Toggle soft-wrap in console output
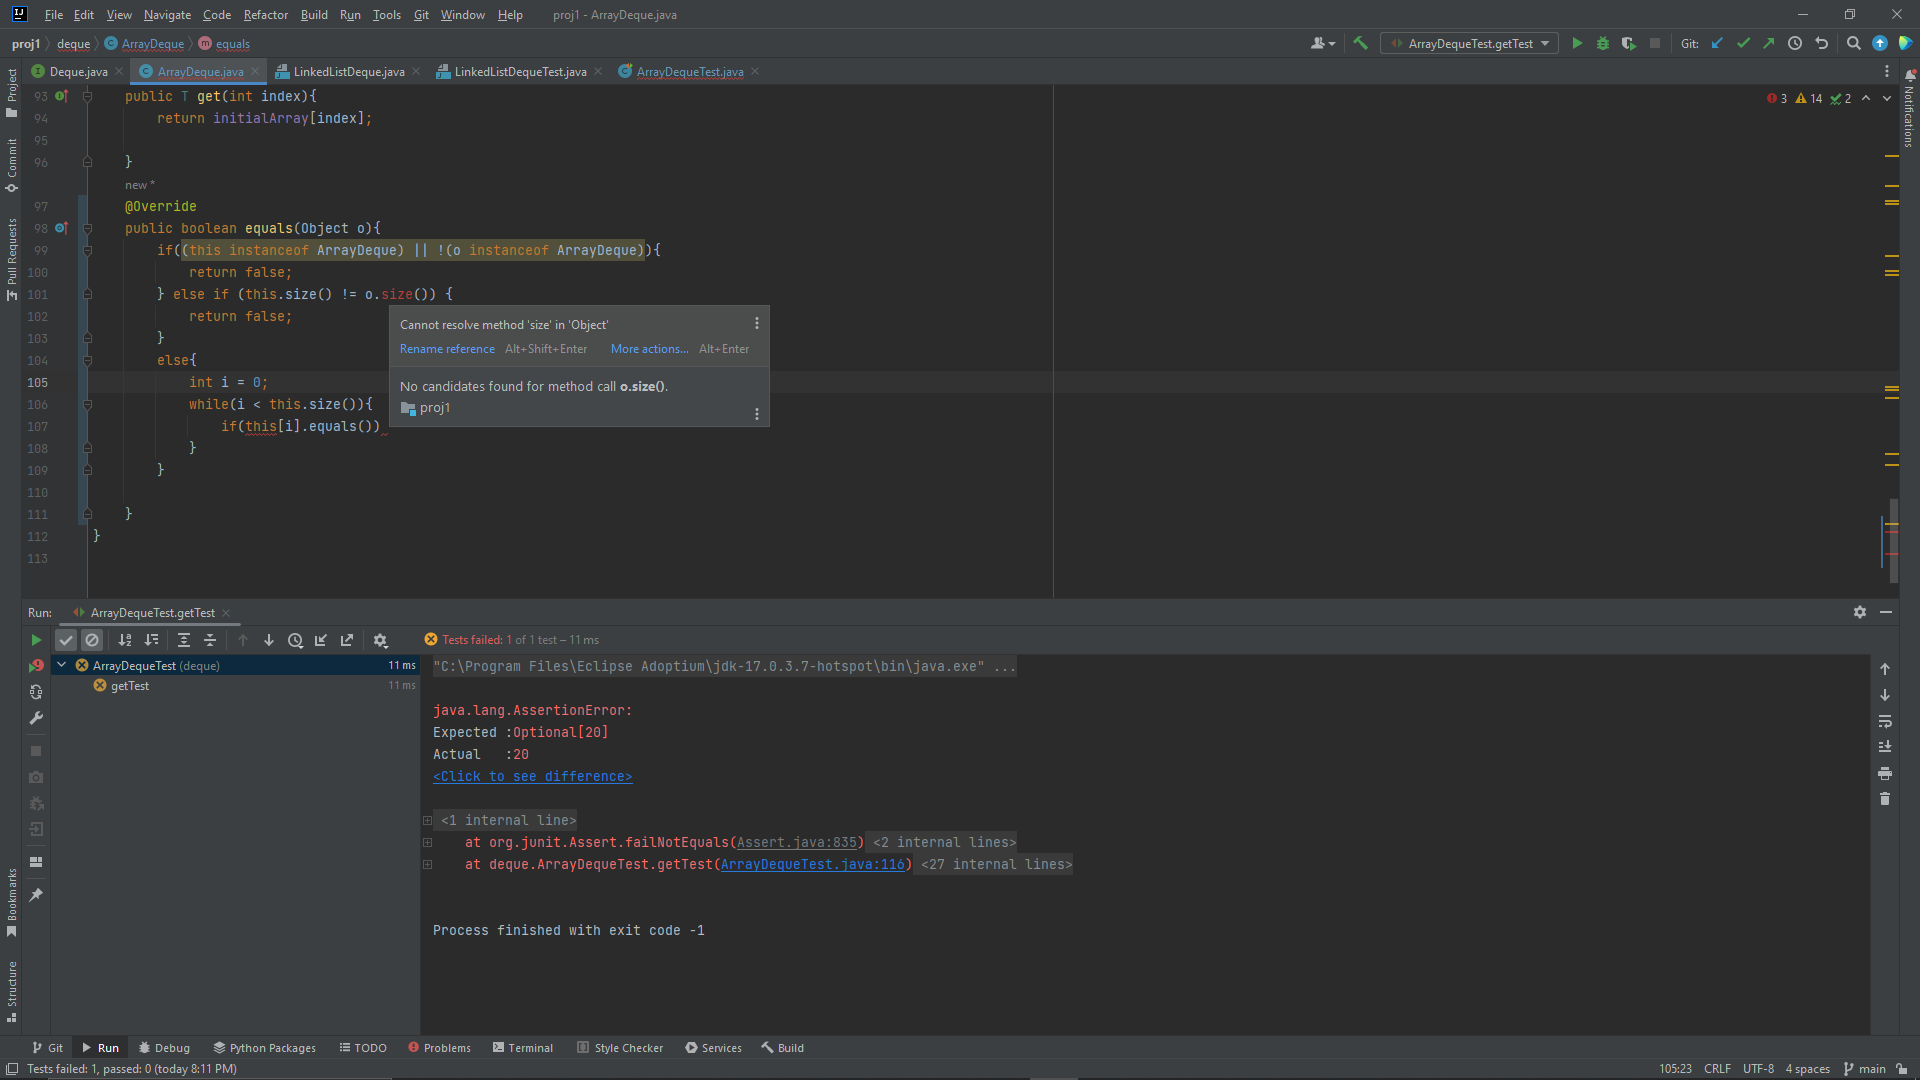Viewport: 1920px width, 1080px height. click(1885, 721)
